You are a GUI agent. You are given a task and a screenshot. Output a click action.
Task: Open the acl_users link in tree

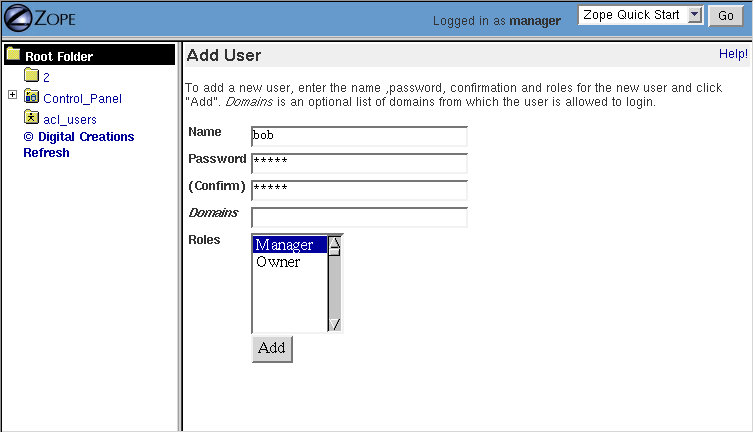click(x=70, y=120)
